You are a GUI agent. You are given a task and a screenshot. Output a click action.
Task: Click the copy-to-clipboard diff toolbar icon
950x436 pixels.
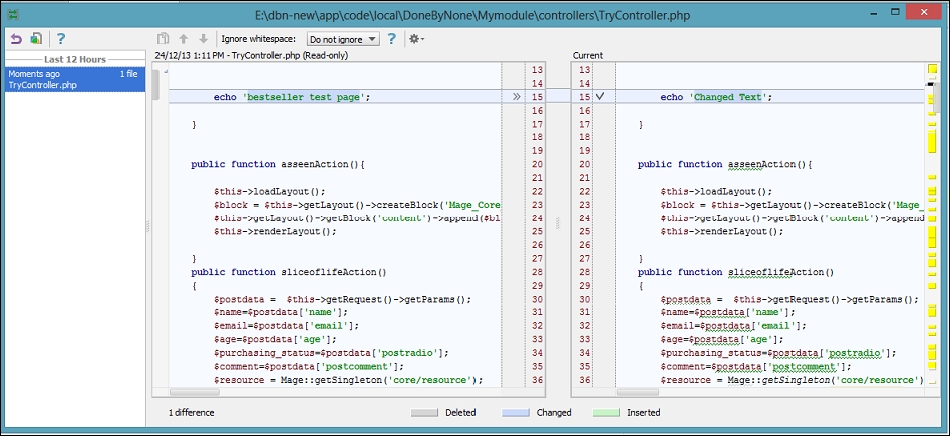(162, 39)
